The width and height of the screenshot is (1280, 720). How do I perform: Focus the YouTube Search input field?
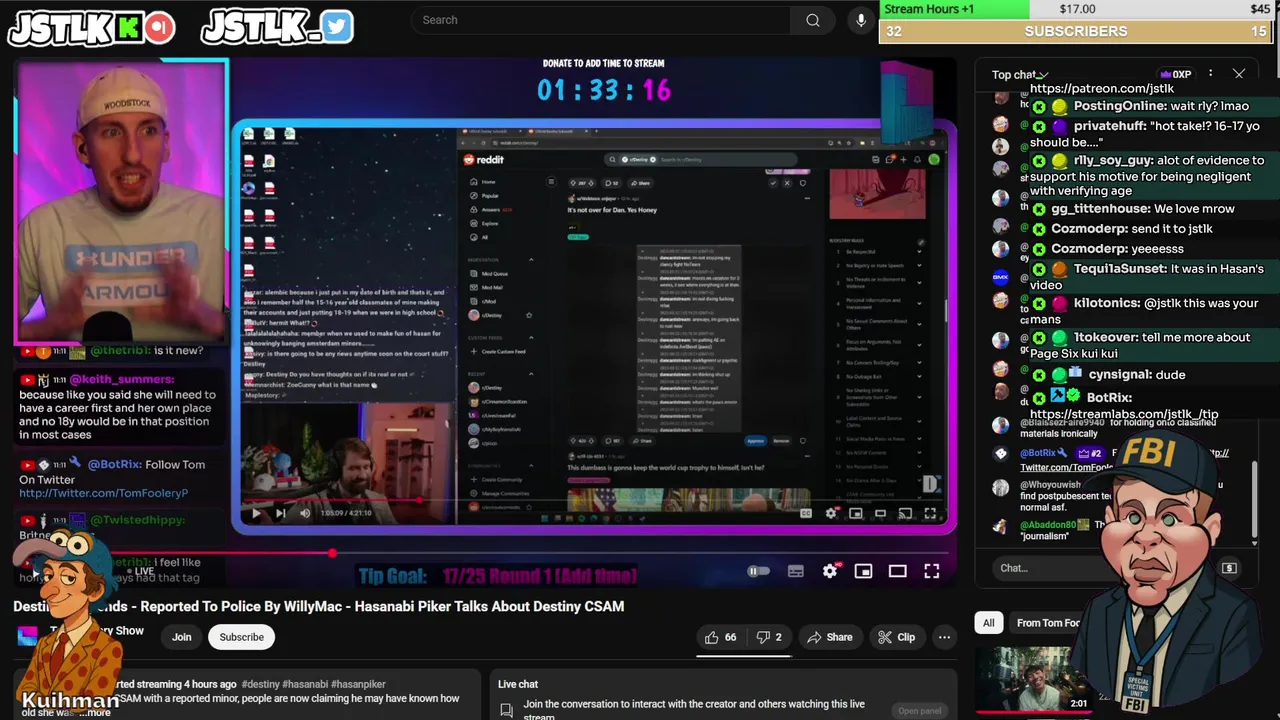[601, 20]
